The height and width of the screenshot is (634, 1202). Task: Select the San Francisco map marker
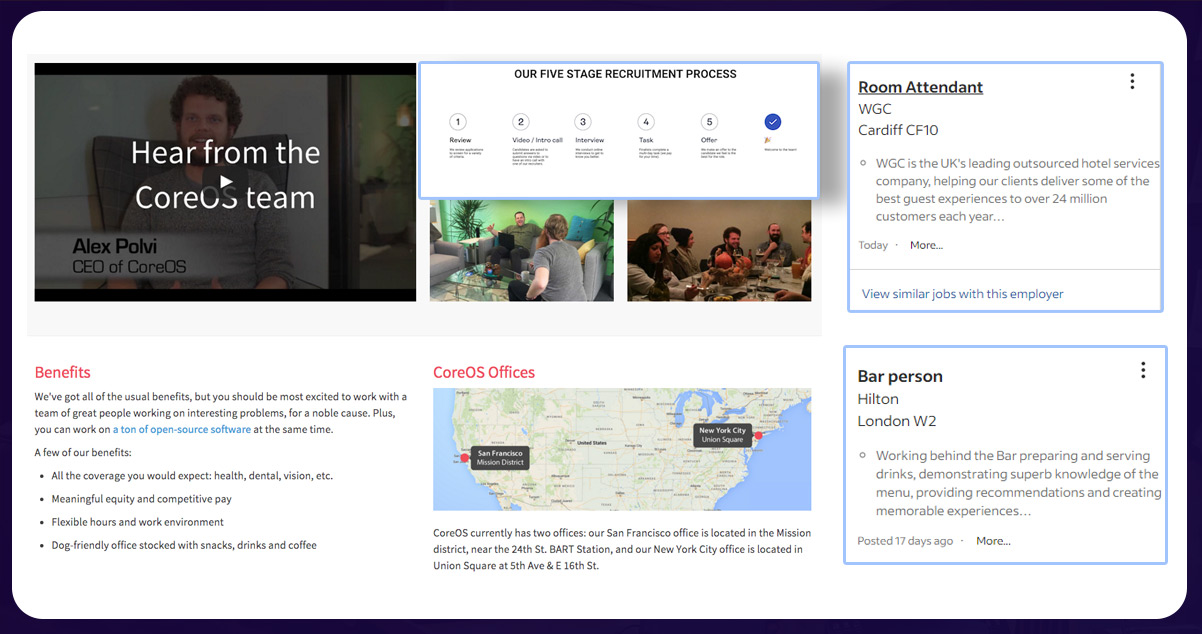coord(464,458)
